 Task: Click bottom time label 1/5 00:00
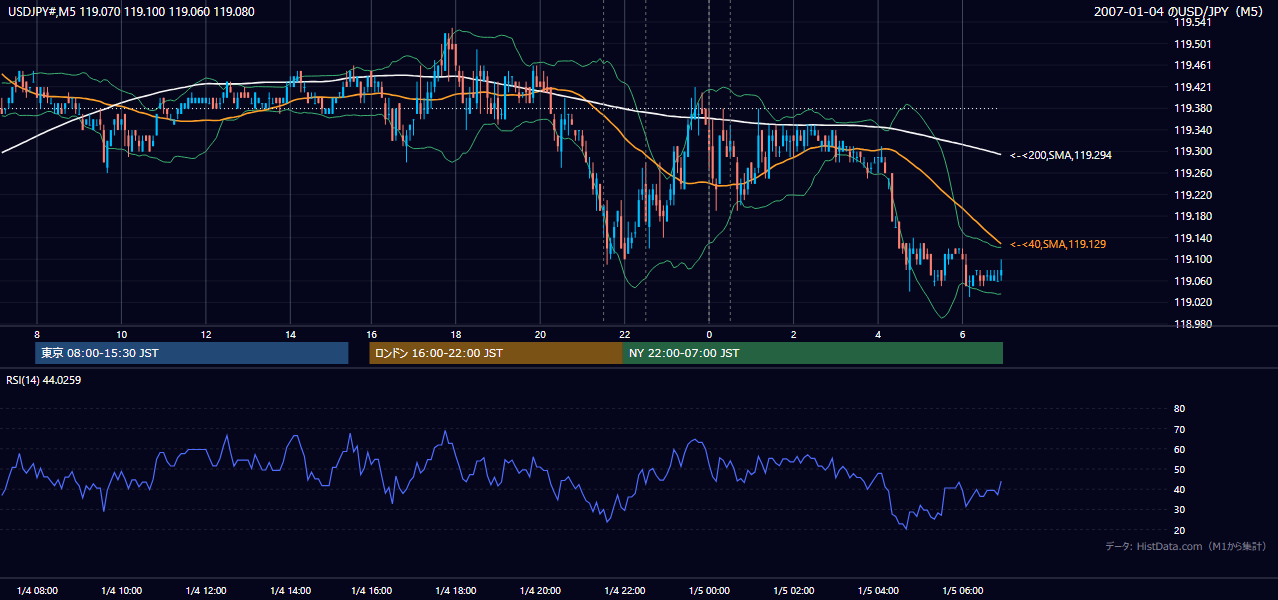(x=709, y=590)
